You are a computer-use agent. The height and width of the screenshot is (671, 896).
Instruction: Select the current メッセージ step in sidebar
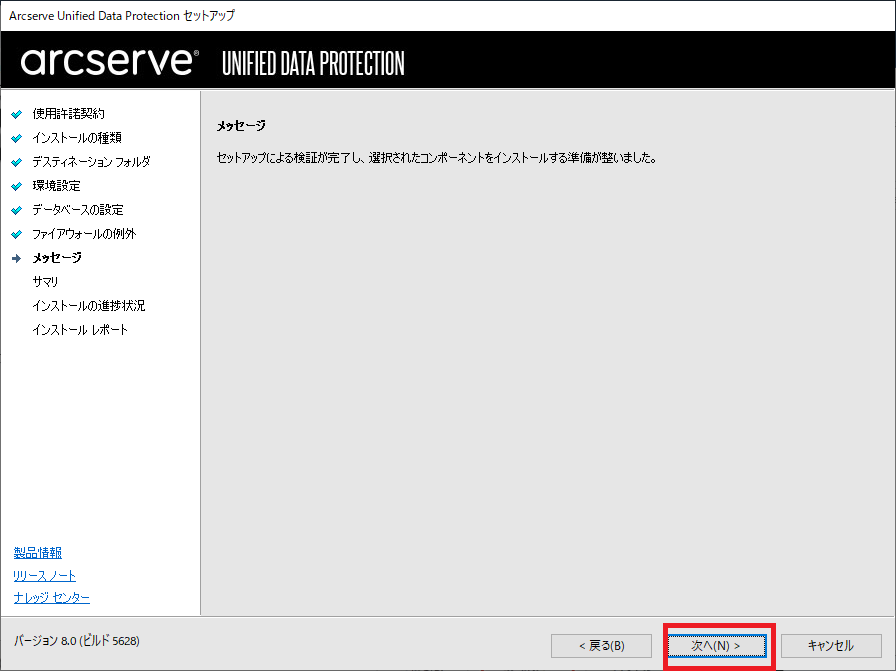click(57, 258)
